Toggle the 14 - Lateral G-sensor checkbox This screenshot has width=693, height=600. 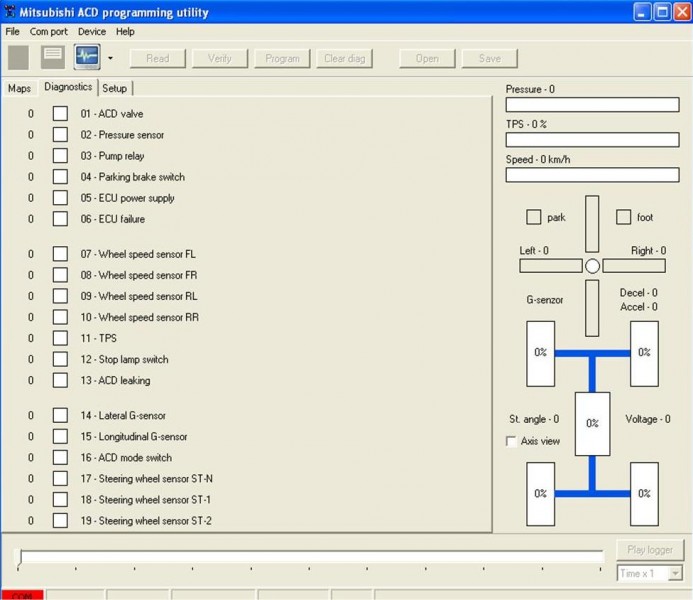click(60, 415)
